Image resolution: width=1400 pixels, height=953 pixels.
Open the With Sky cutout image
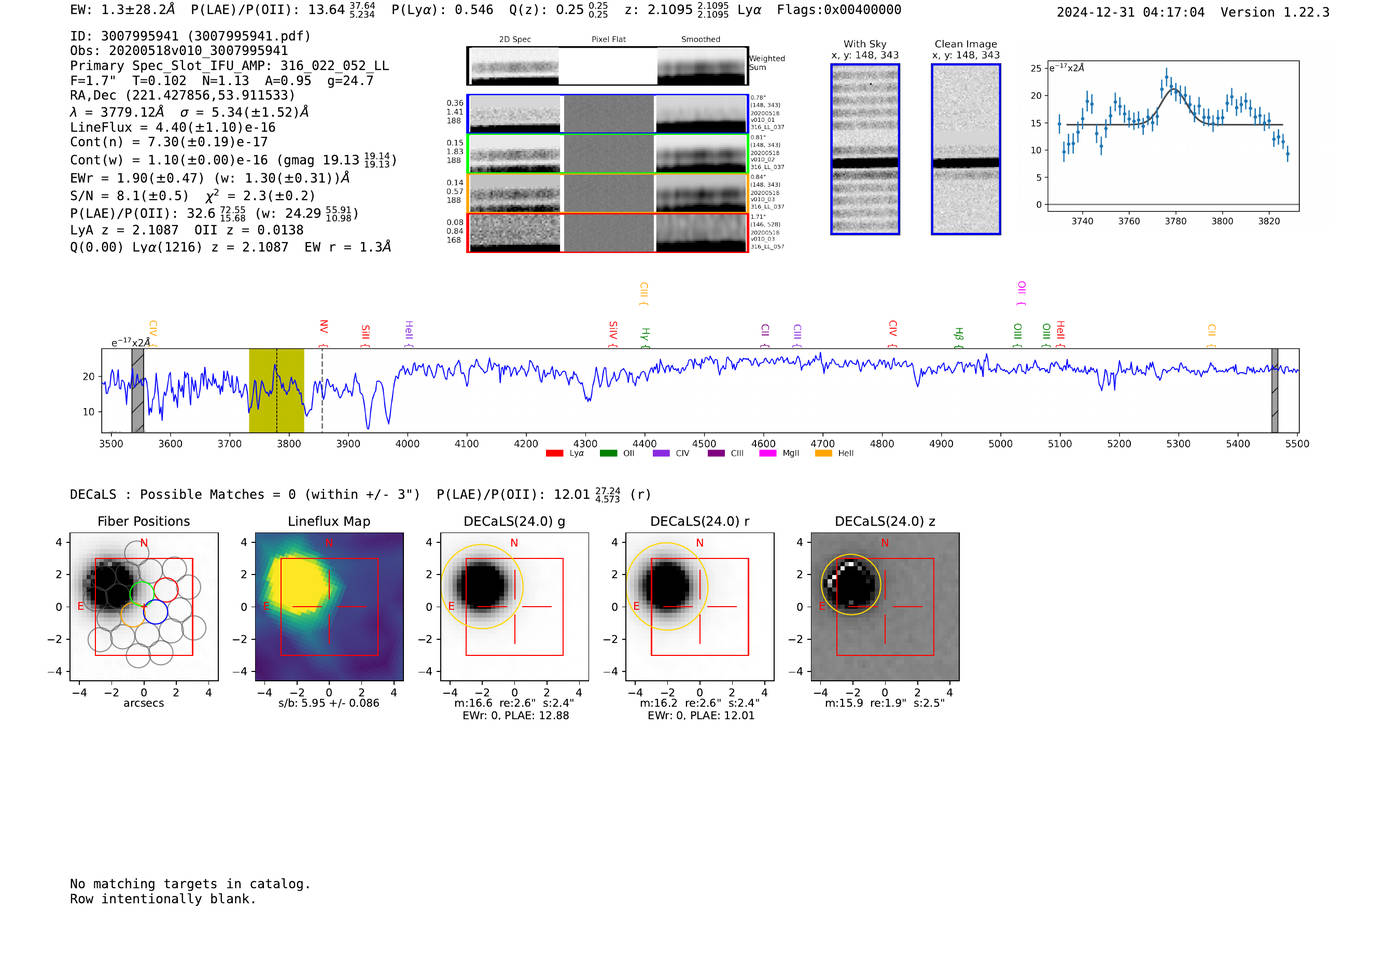[865, 149]
